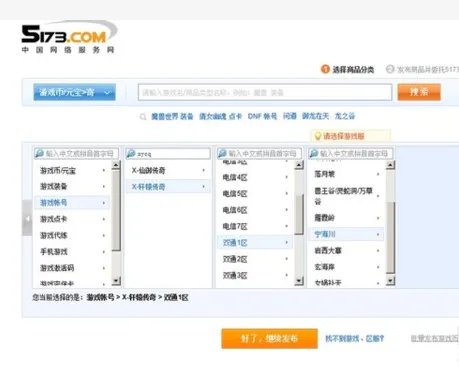Click the grey left-arrow panel collapse tab
The height and width of the screenshot is (368, 459).
tap(27, 218)
